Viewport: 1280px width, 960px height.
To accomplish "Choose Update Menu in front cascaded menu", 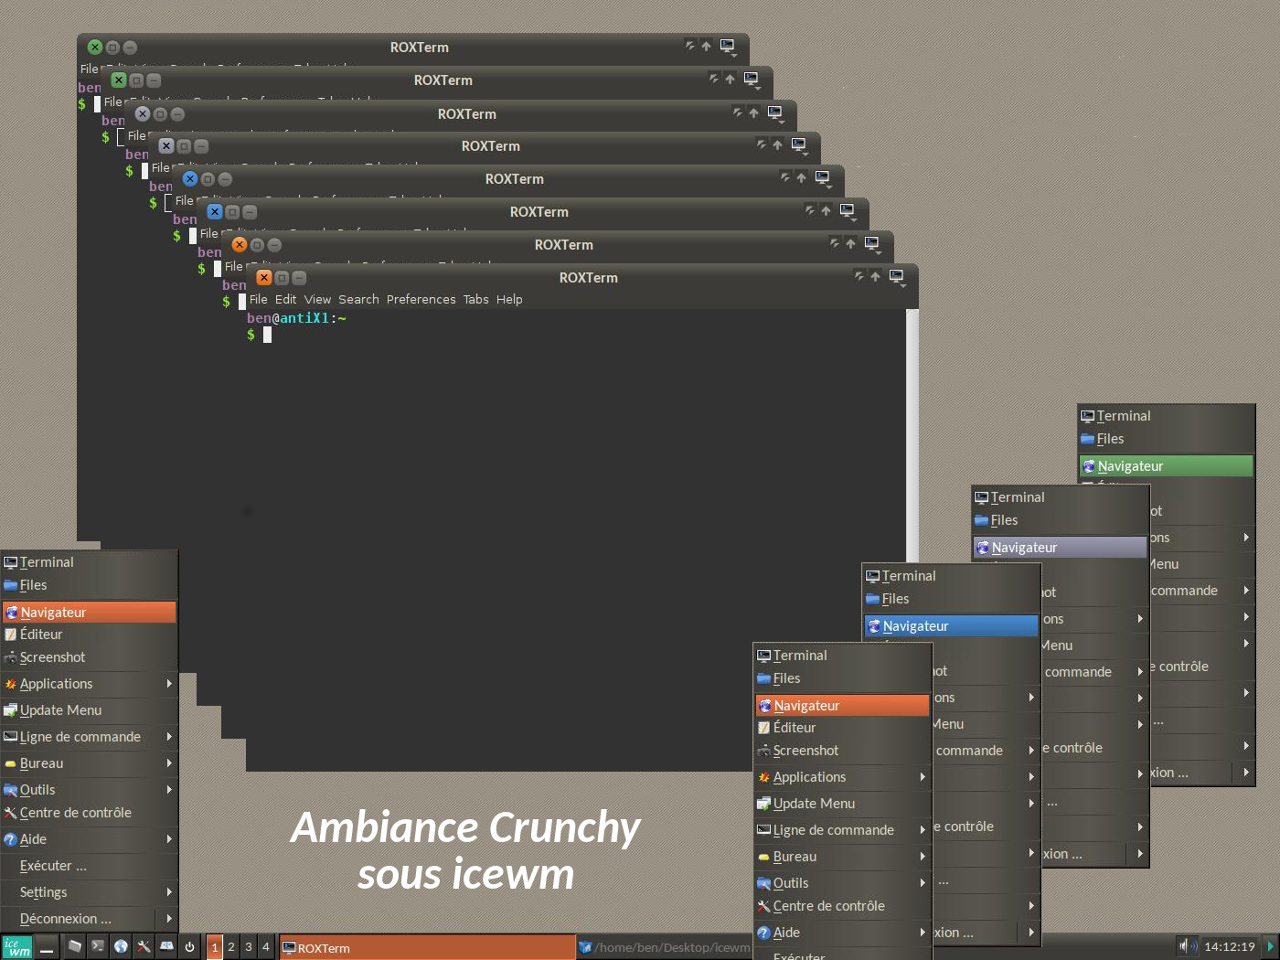I will pyautogui.click(x=842, y=803).
